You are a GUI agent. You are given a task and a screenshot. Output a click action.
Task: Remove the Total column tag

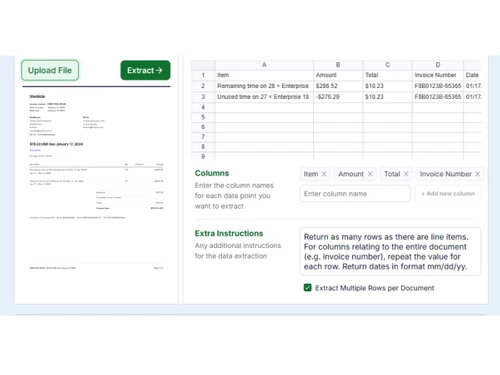click(x=406, y=174)
